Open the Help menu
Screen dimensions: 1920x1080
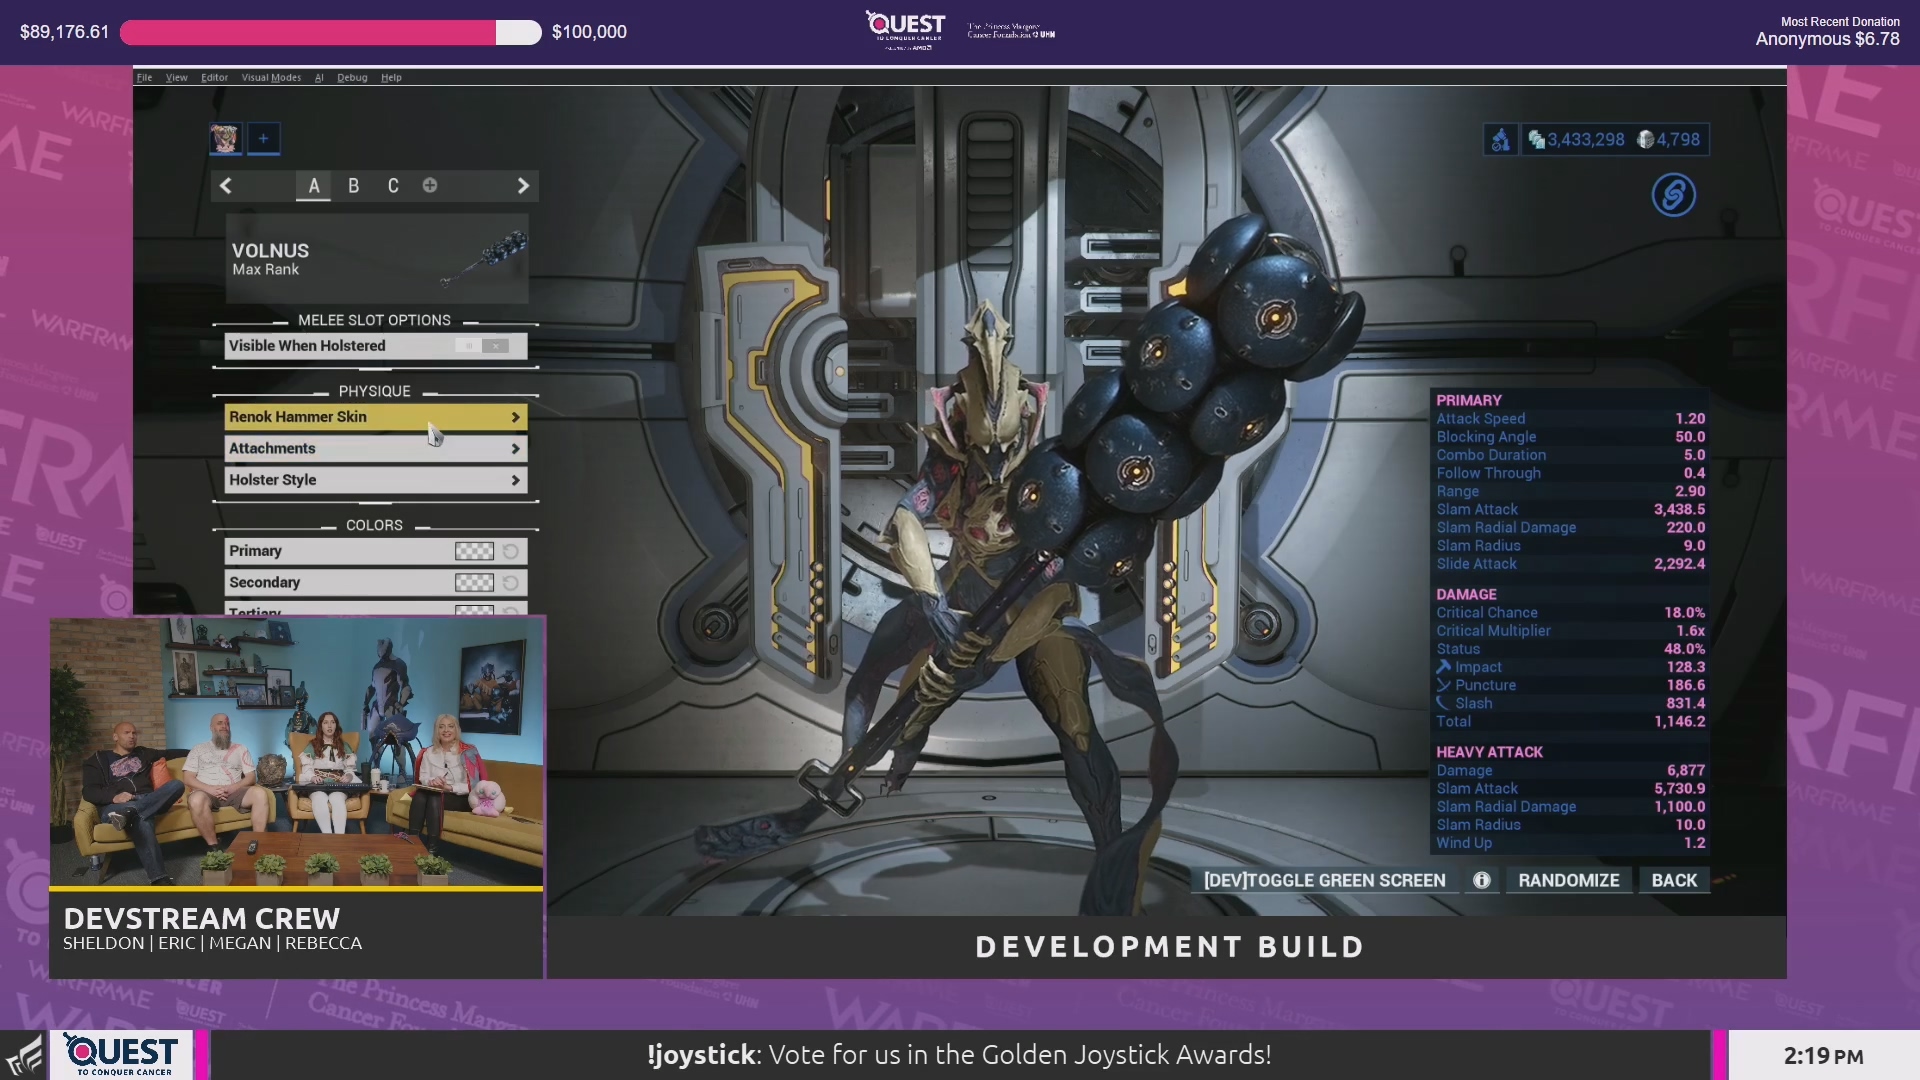tap(391, 77)
